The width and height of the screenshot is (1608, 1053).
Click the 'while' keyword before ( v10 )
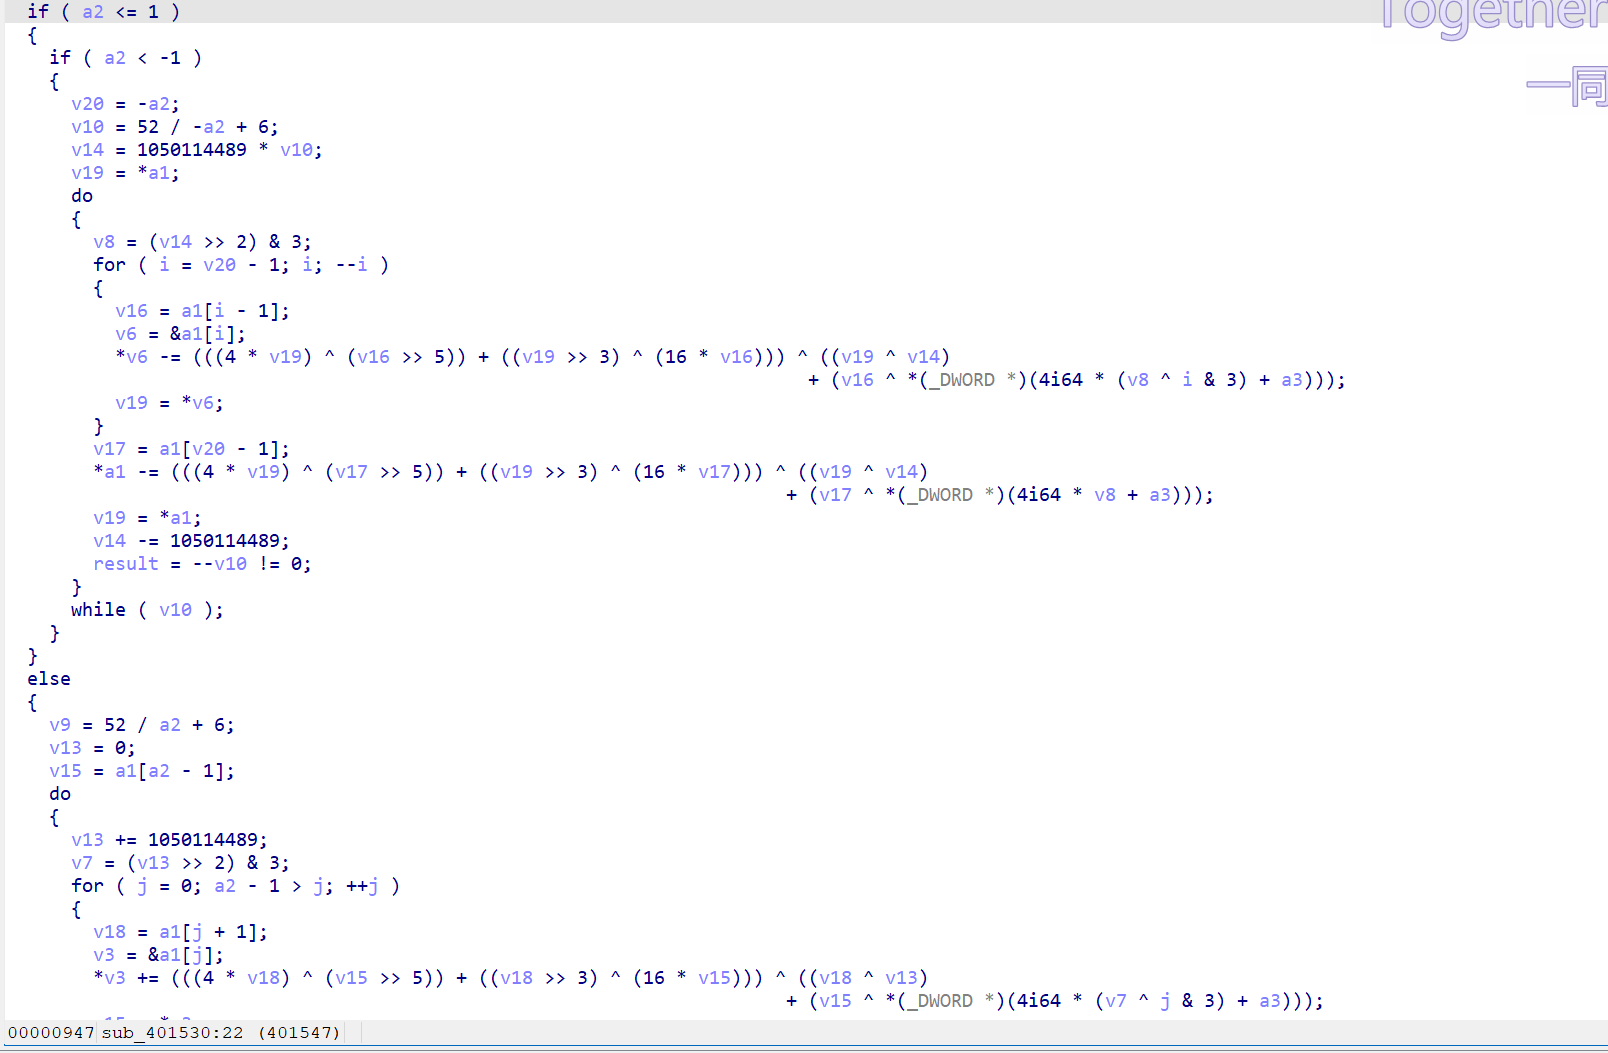(98, 610)
